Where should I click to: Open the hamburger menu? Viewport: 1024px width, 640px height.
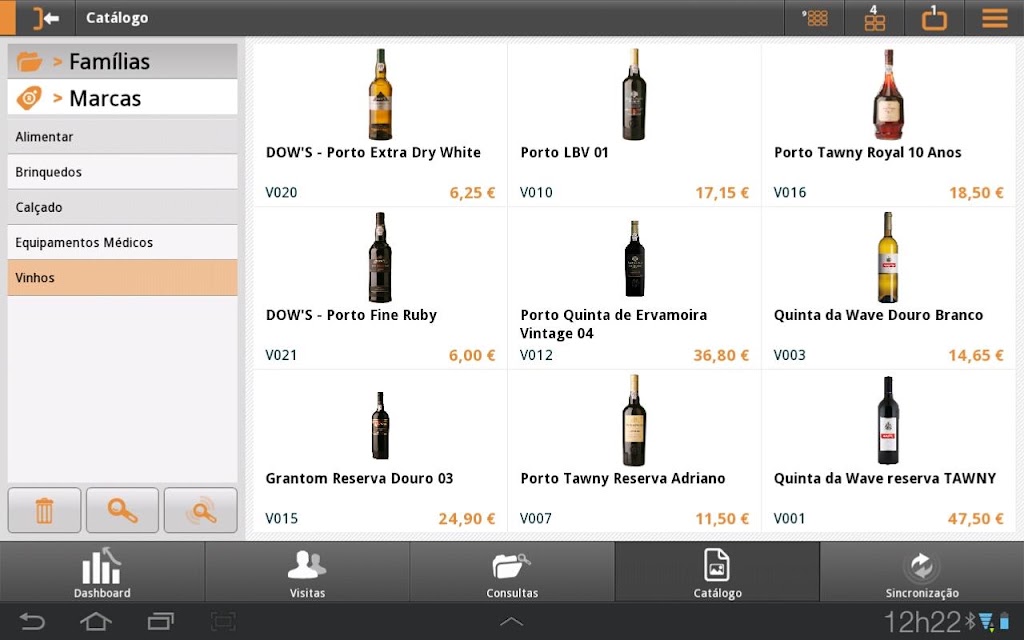(995, 18)
